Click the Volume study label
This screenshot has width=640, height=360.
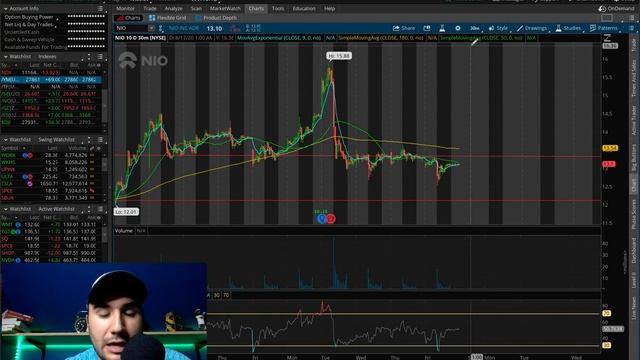pos(123,231)
